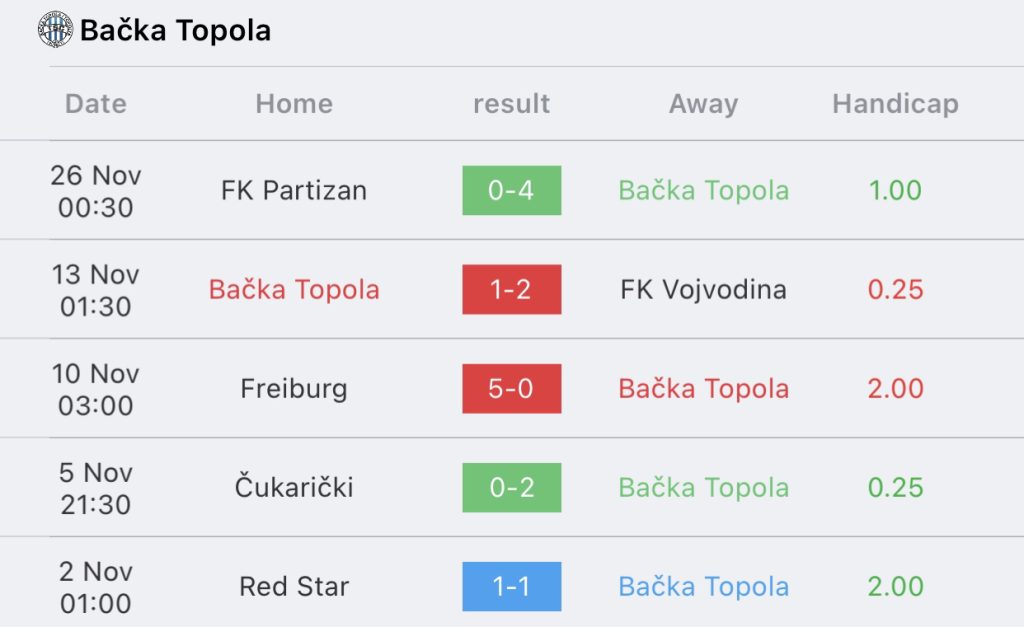The width and height of the screenshot is (1024, 627).
Task: Select the Date column header
Action: [96, 104]
